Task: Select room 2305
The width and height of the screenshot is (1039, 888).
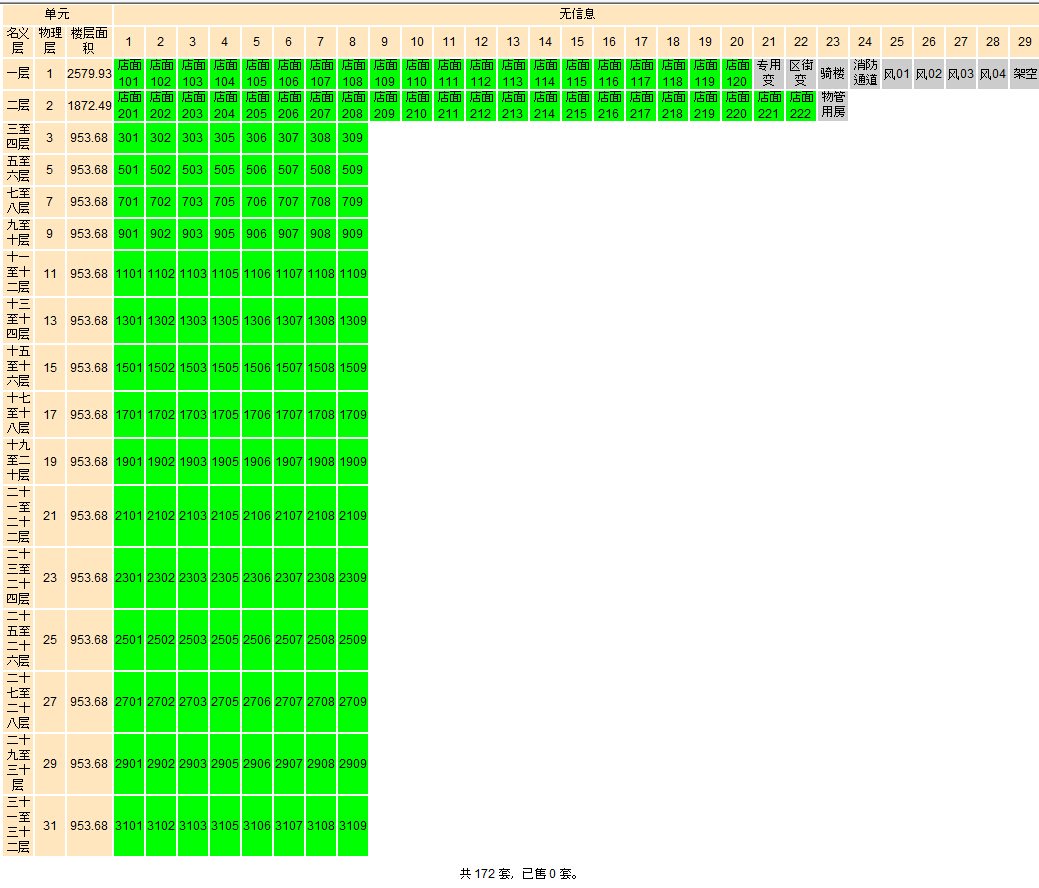Action: pos(225,578)
